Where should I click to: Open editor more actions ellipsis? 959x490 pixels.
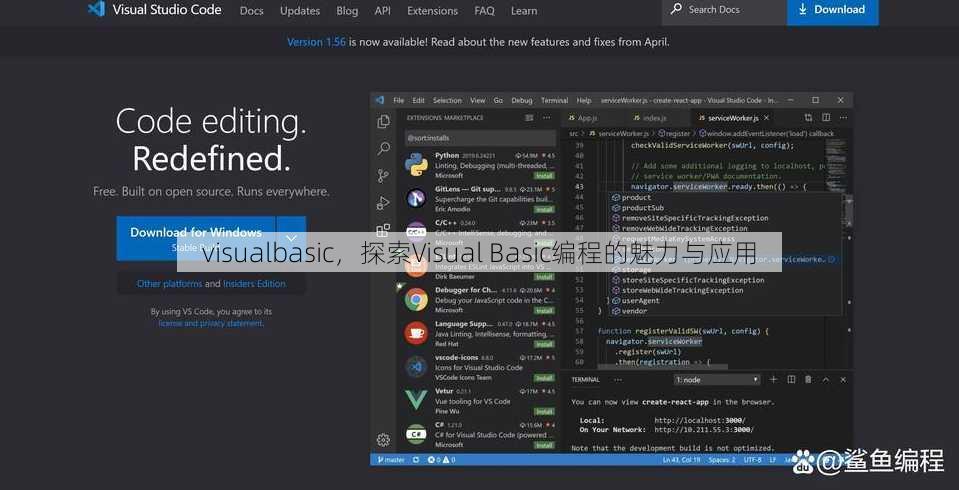[843, 117]
